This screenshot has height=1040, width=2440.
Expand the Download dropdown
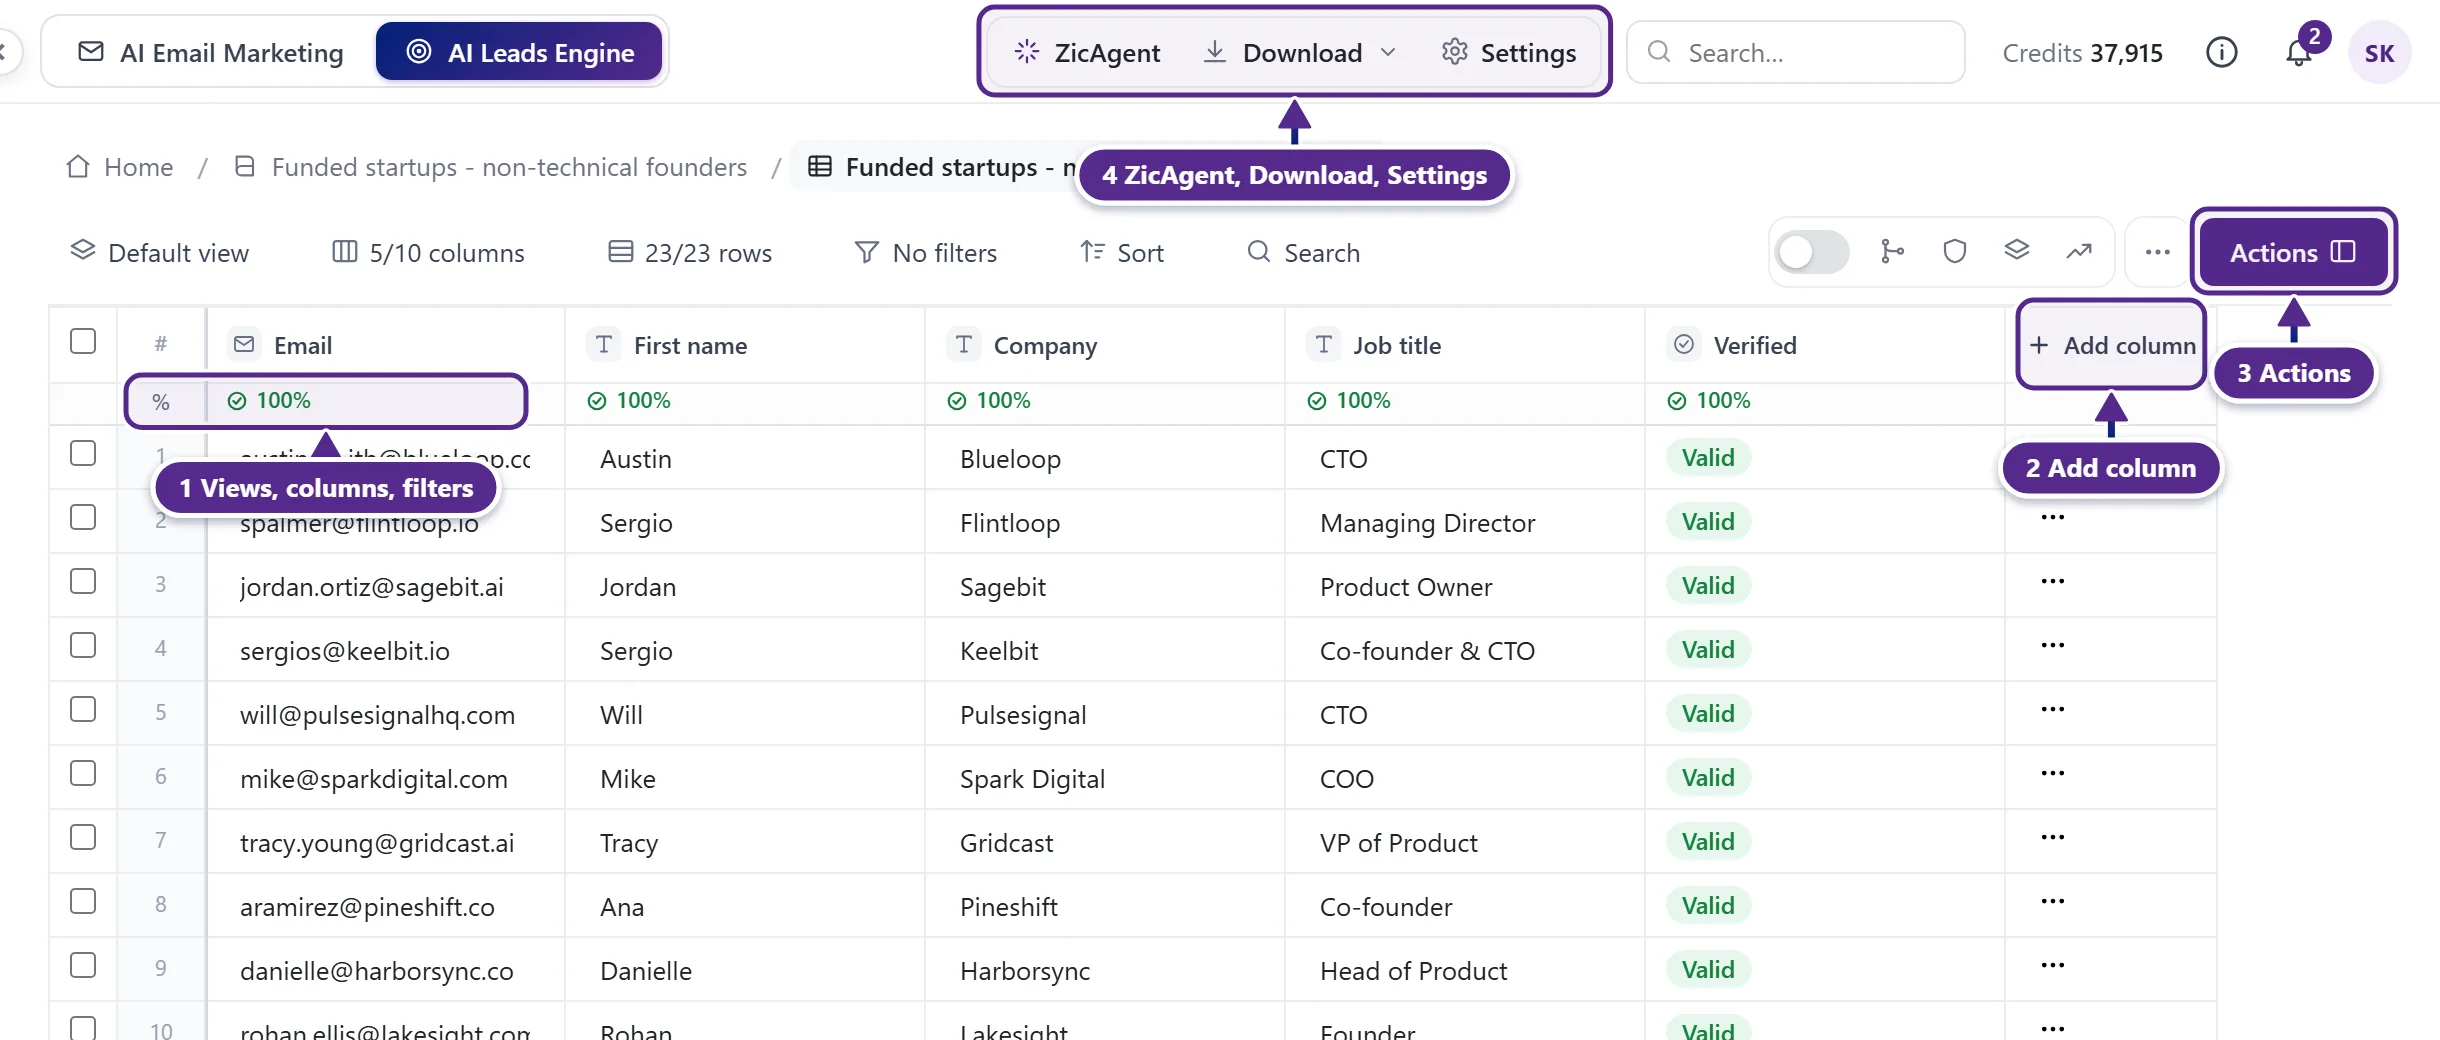[1300, 52]
